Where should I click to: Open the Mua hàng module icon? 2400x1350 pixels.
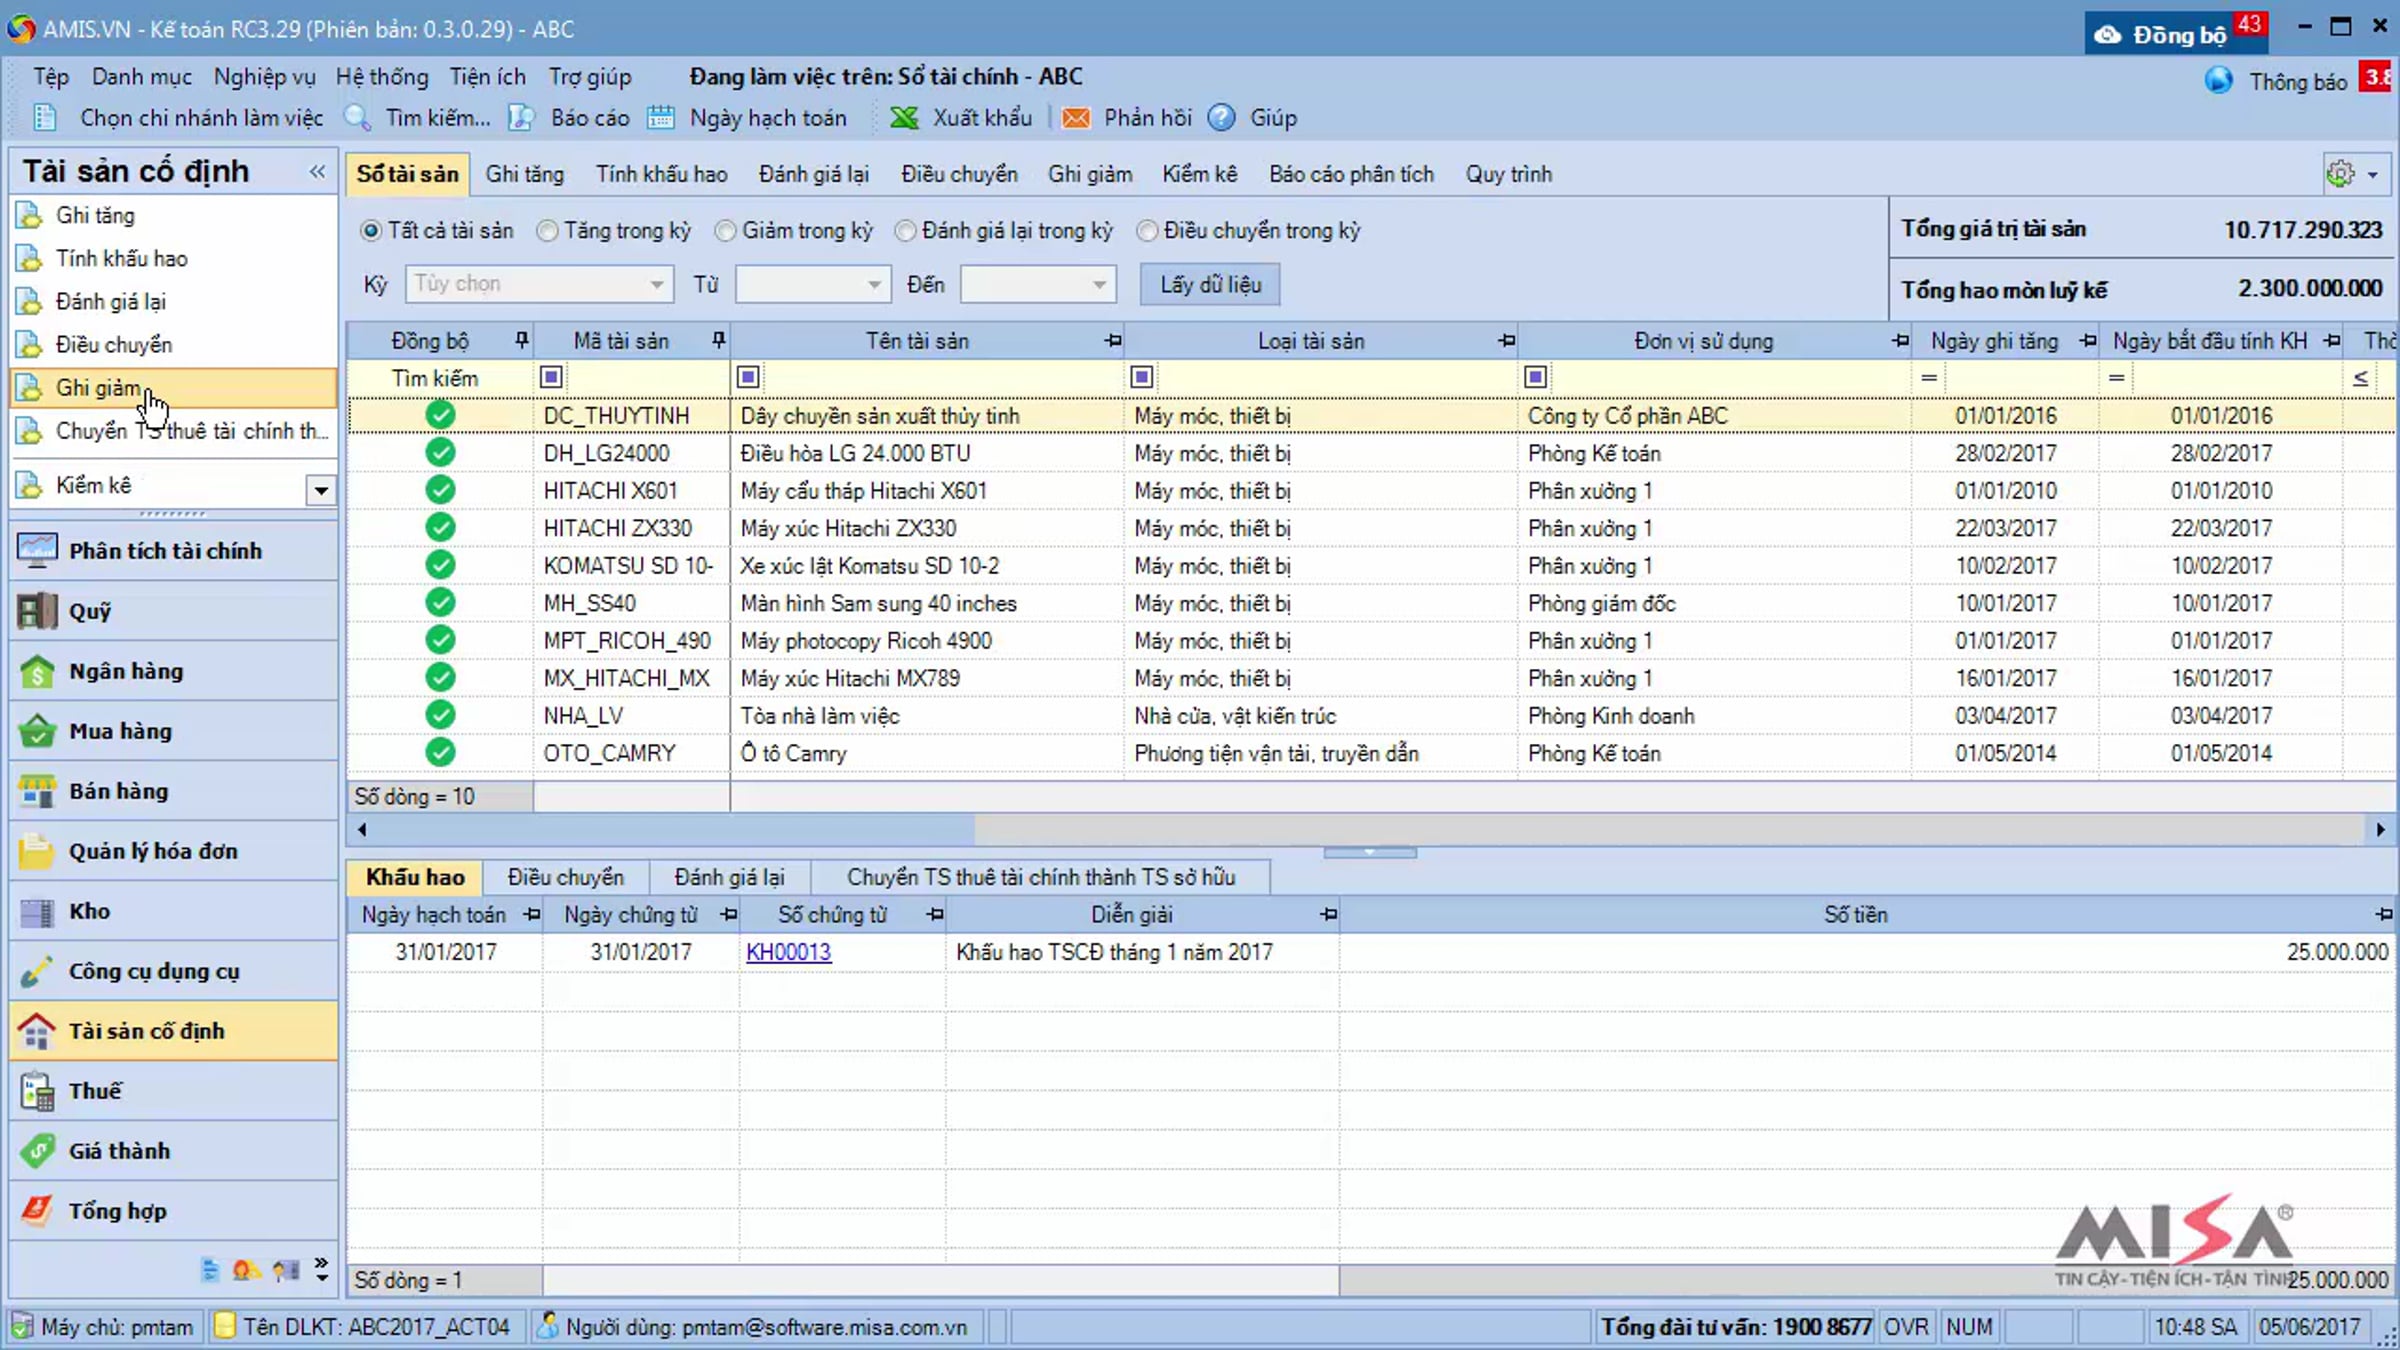coord(37,731)
